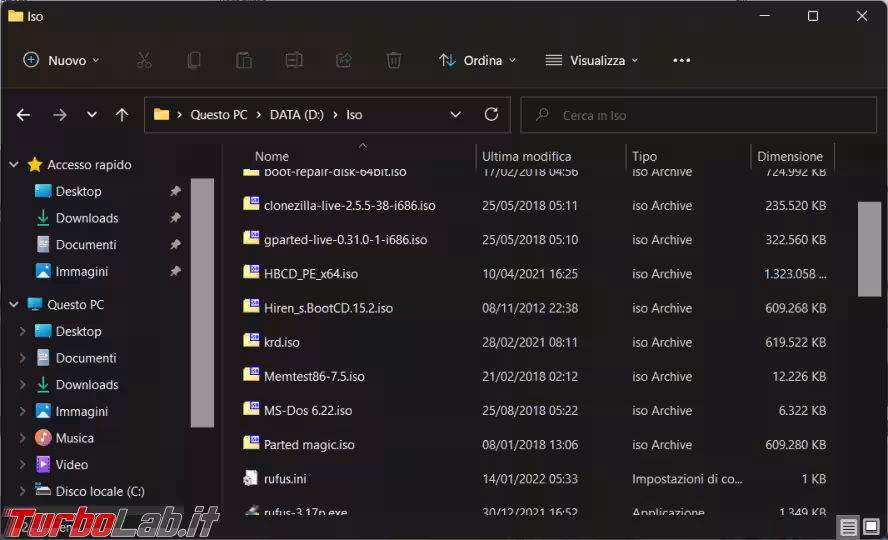This screenshot has width=888, height=540.
Task: Open the Visualizza menu
Action: click(592, 60)
